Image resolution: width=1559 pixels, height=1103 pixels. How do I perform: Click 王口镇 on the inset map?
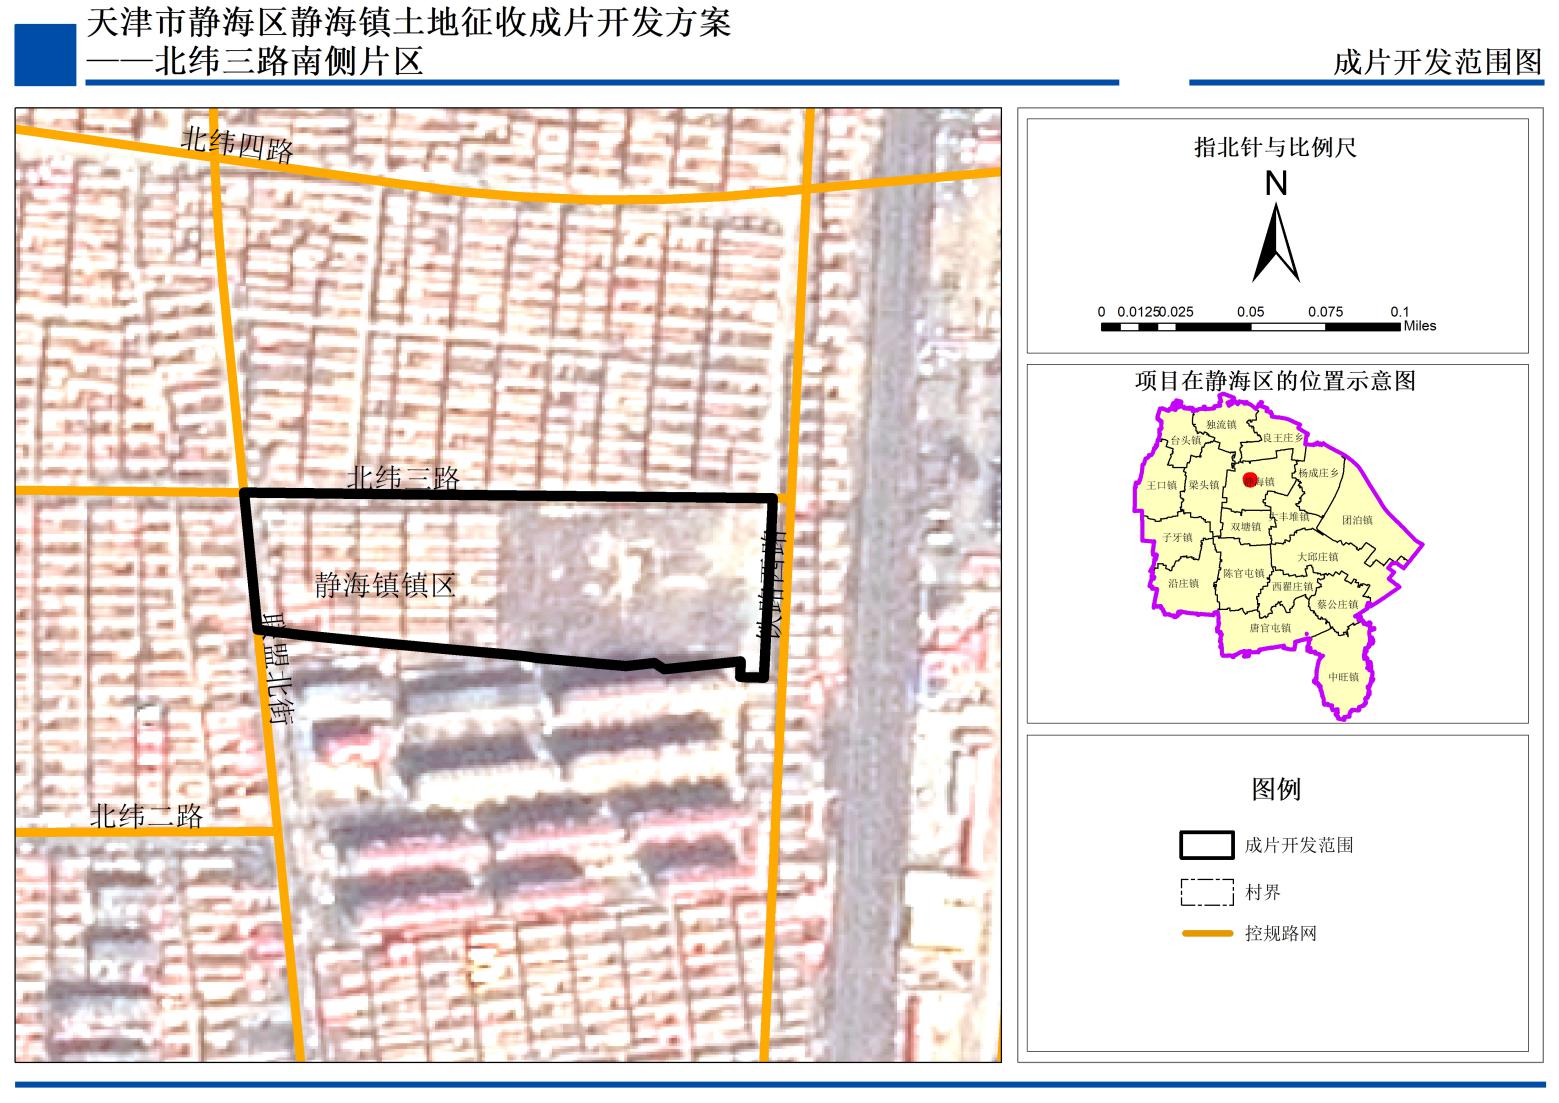click(x=1161, y=485)
